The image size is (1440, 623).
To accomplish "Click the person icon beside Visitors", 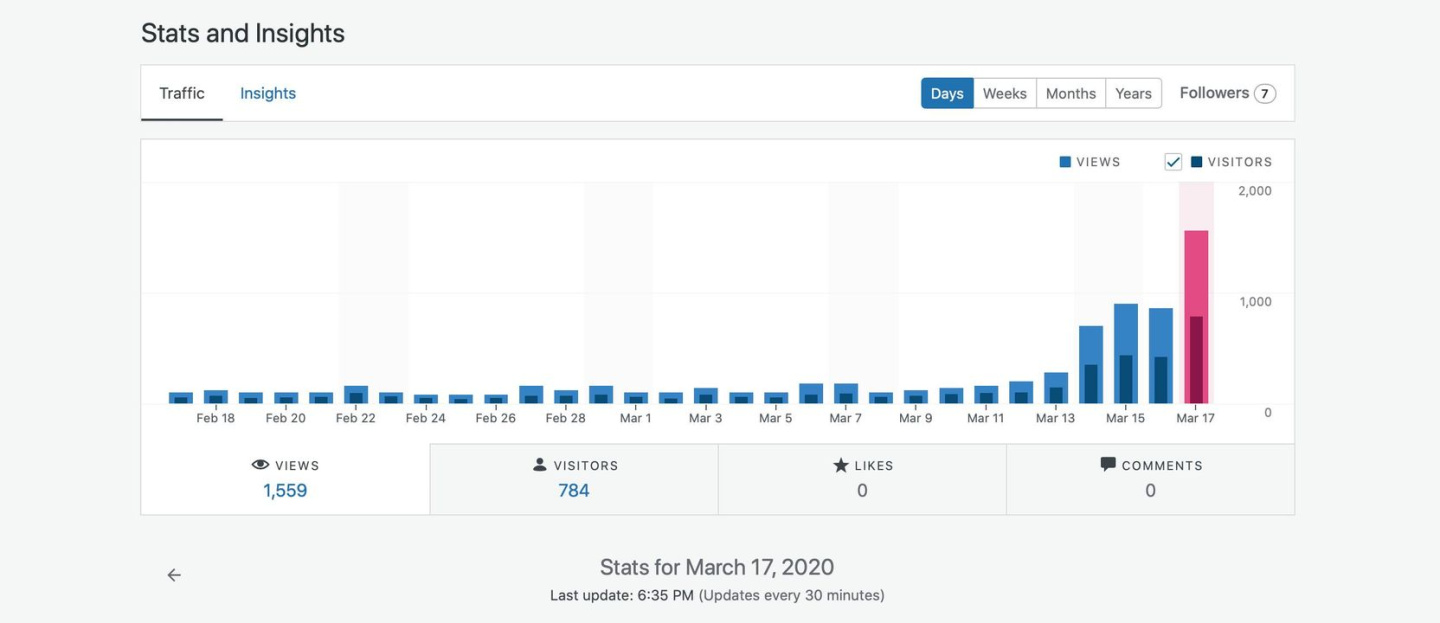I will [540, 465].
